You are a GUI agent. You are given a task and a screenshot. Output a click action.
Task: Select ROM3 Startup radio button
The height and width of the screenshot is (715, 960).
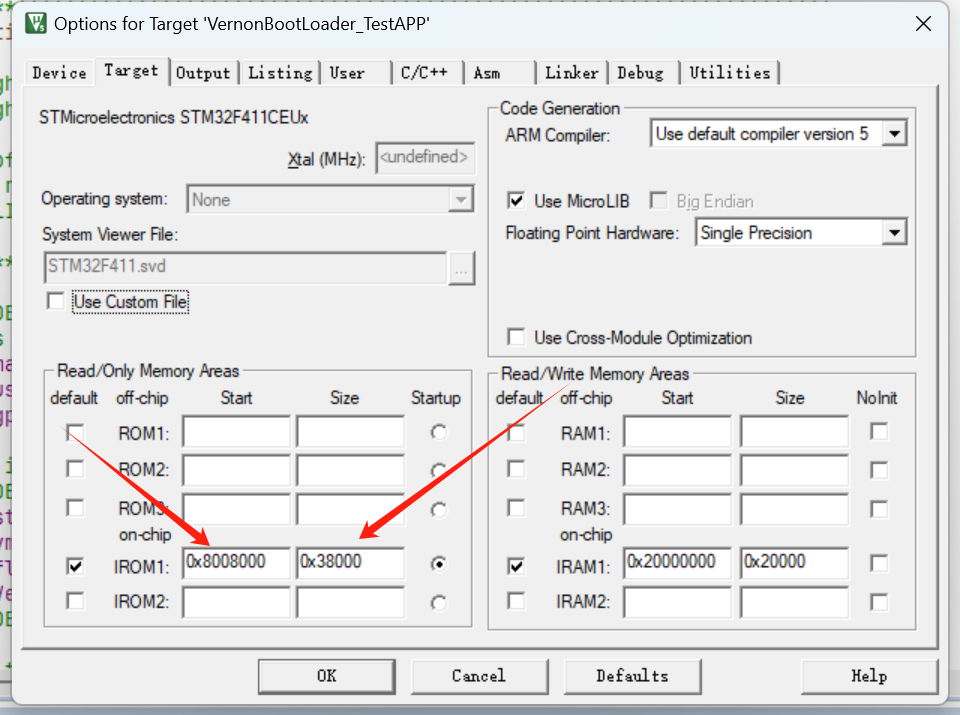click(438, 509)
